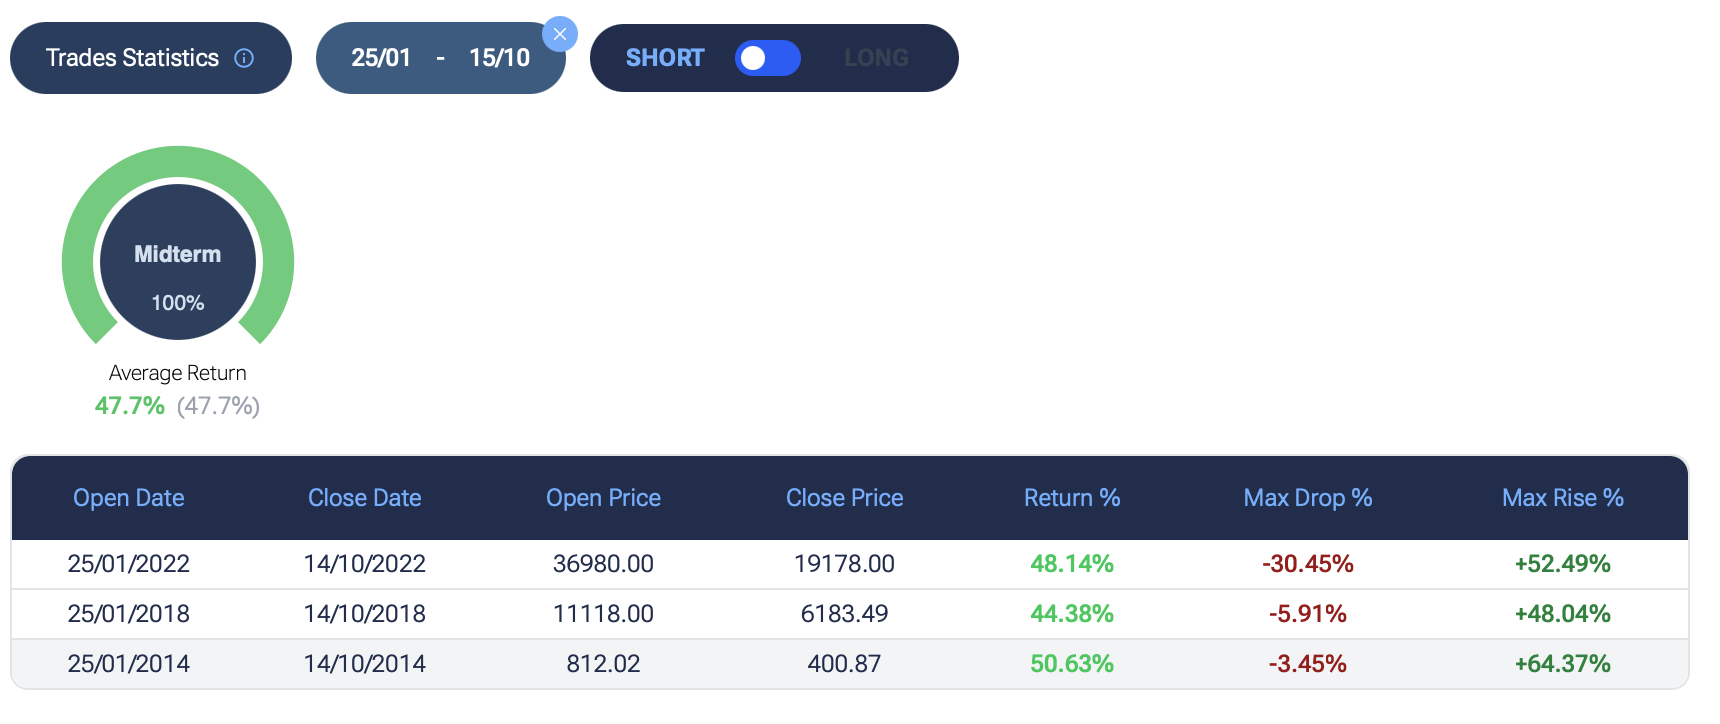Select the 25/01/2022 trade row
The height and width of the screenshot is (724, 1720).
pos(129,564)
